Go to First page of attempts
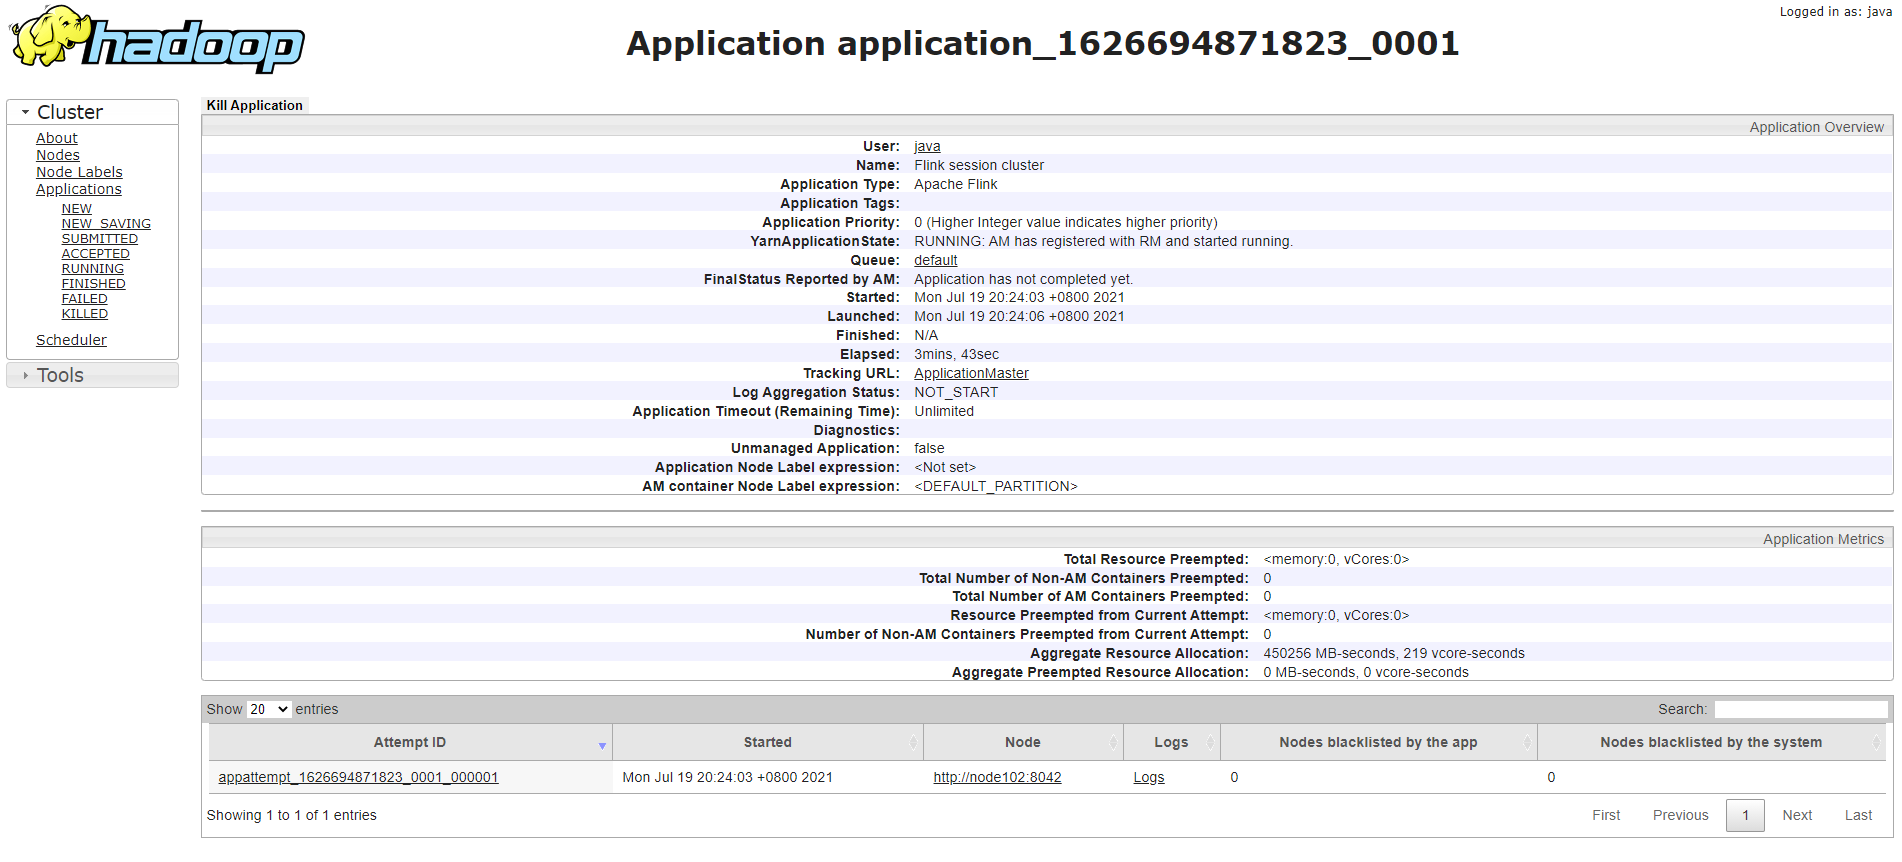 [1606, 815]
